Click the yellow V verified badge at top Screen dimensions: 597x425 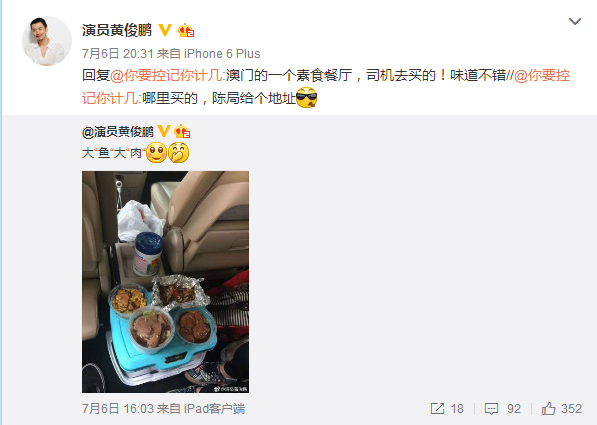pos(165,30)
